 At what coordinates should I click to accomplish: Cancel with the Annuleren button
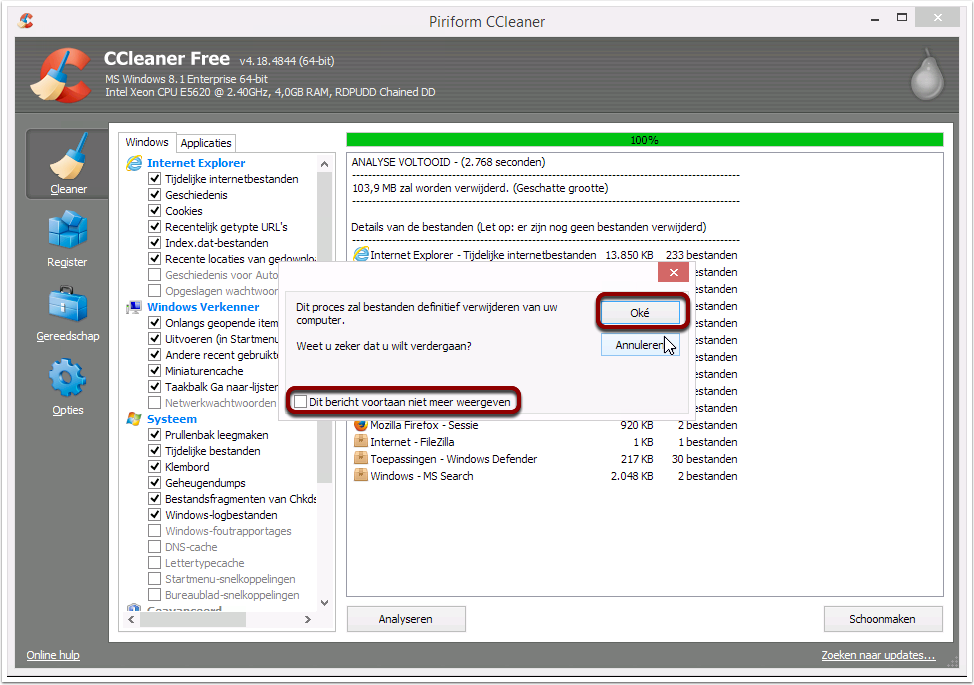640,345
